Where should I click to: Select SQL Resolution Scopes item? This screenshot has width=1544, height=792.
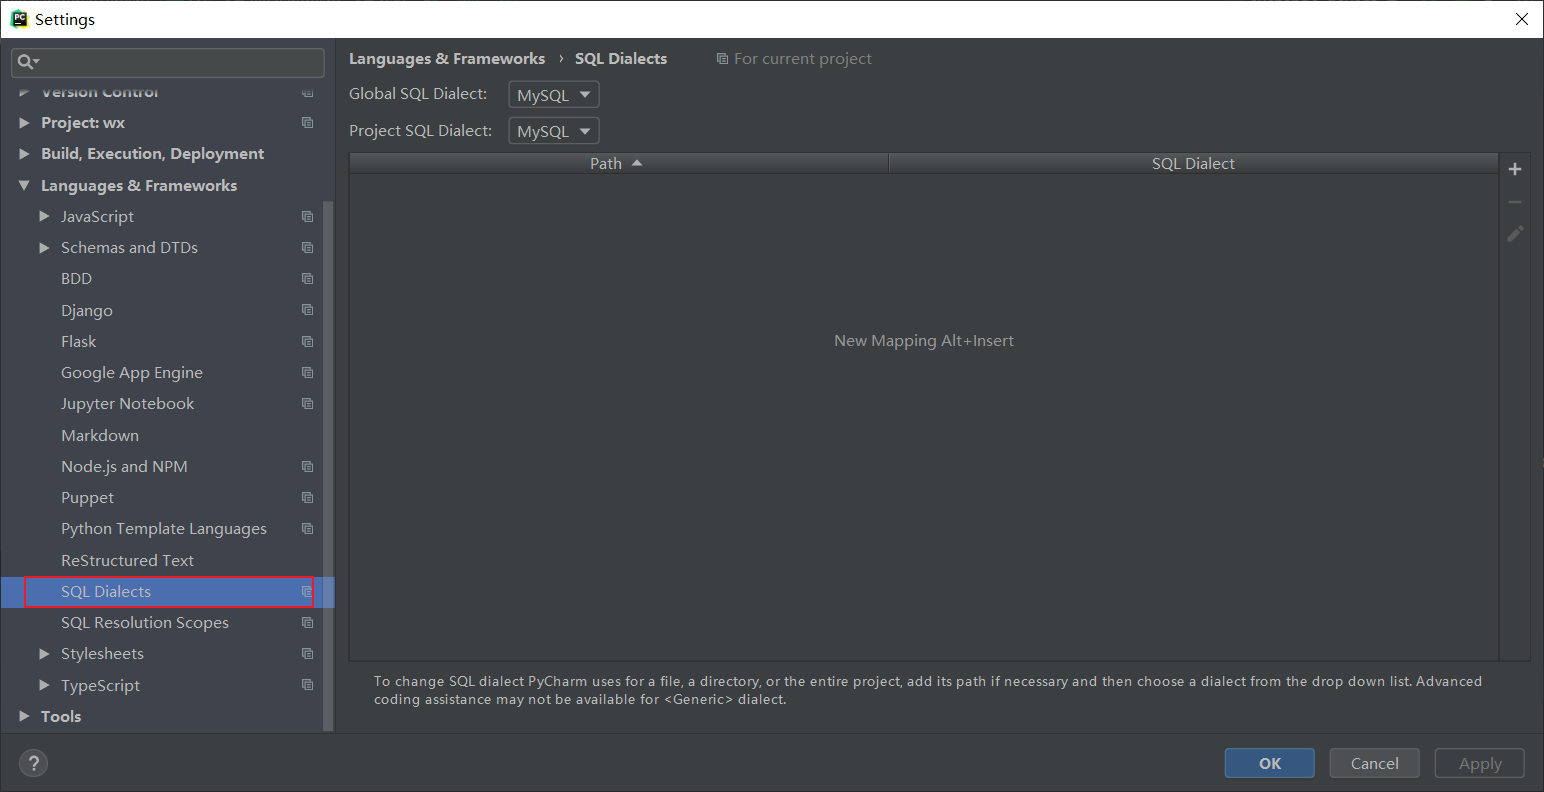[145, 623]
